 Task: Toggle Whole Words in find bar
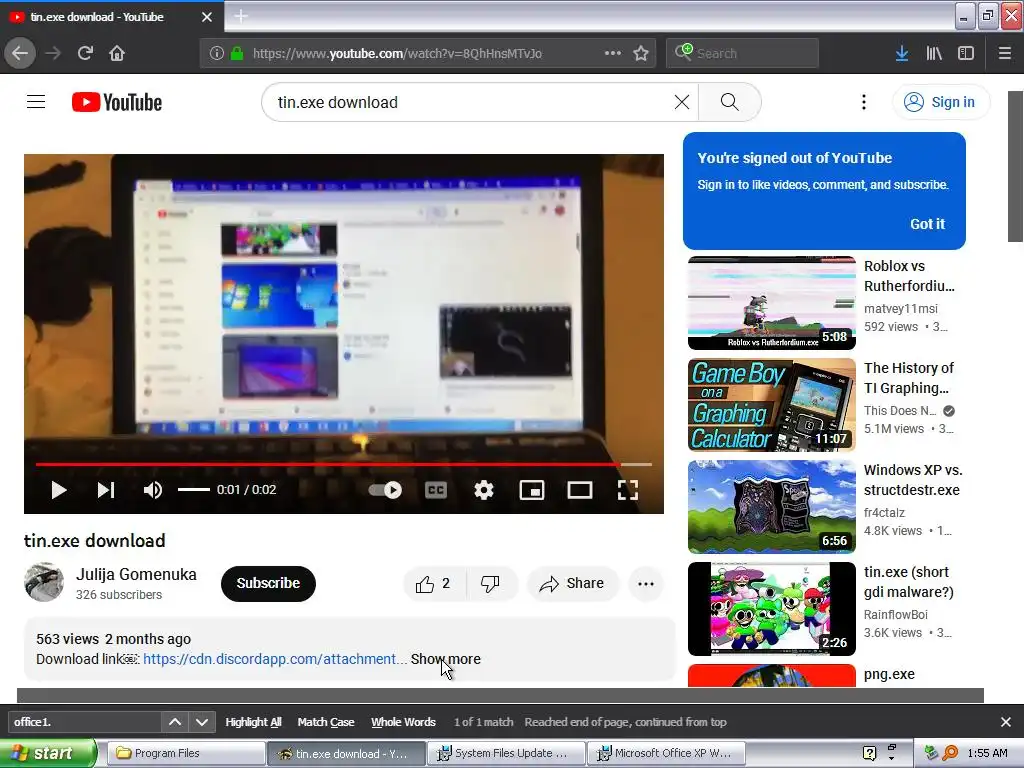(x=403, y=722)
